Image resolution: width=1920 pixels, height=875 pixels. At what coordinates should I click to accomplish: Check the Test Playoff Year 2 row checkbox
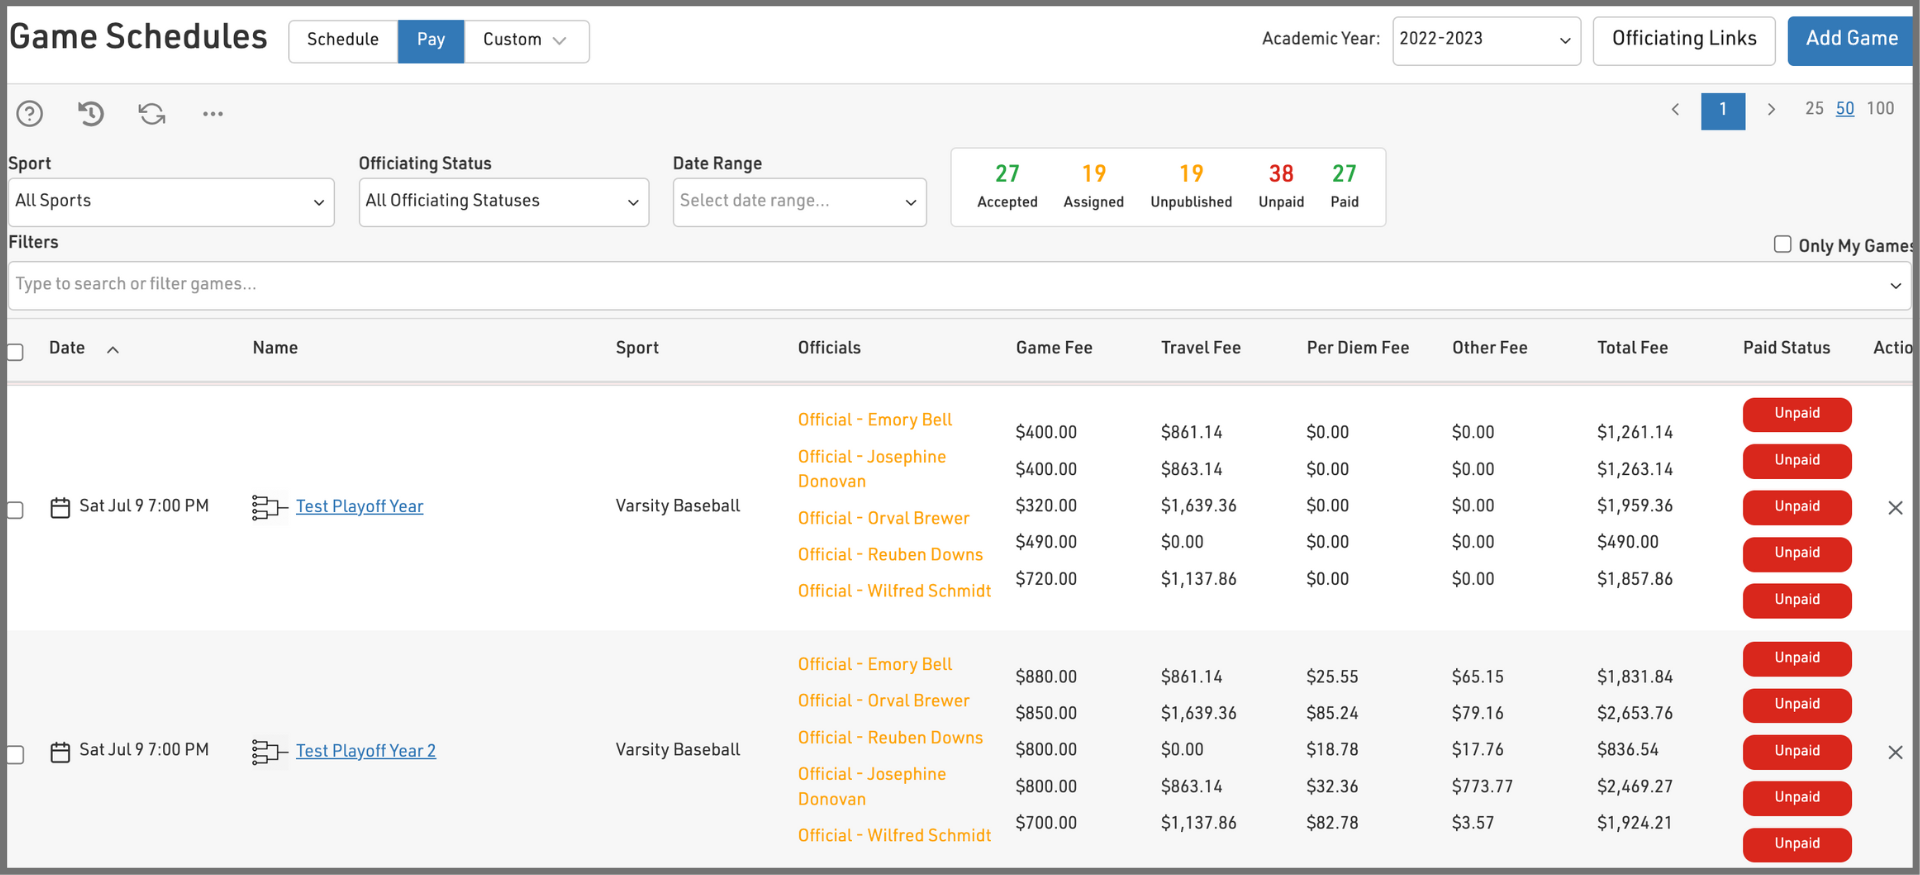pyautogui.click(x=16, y=754)
